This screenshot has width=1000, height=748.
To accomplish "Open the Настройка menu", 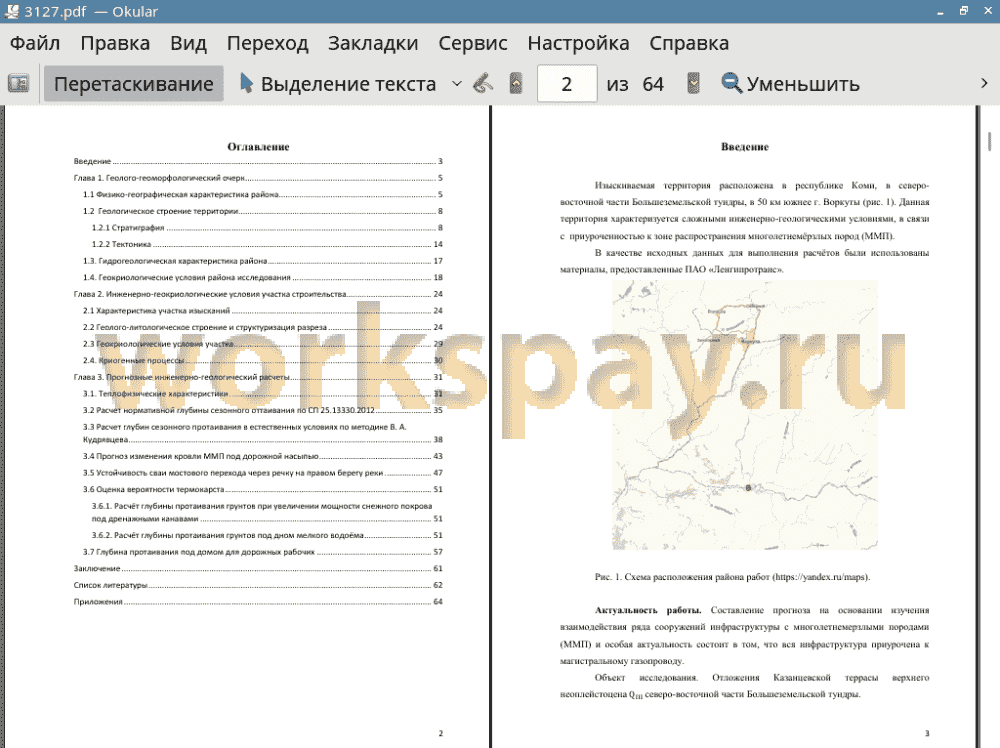I will pyautogui.click(x=578, y=43).
